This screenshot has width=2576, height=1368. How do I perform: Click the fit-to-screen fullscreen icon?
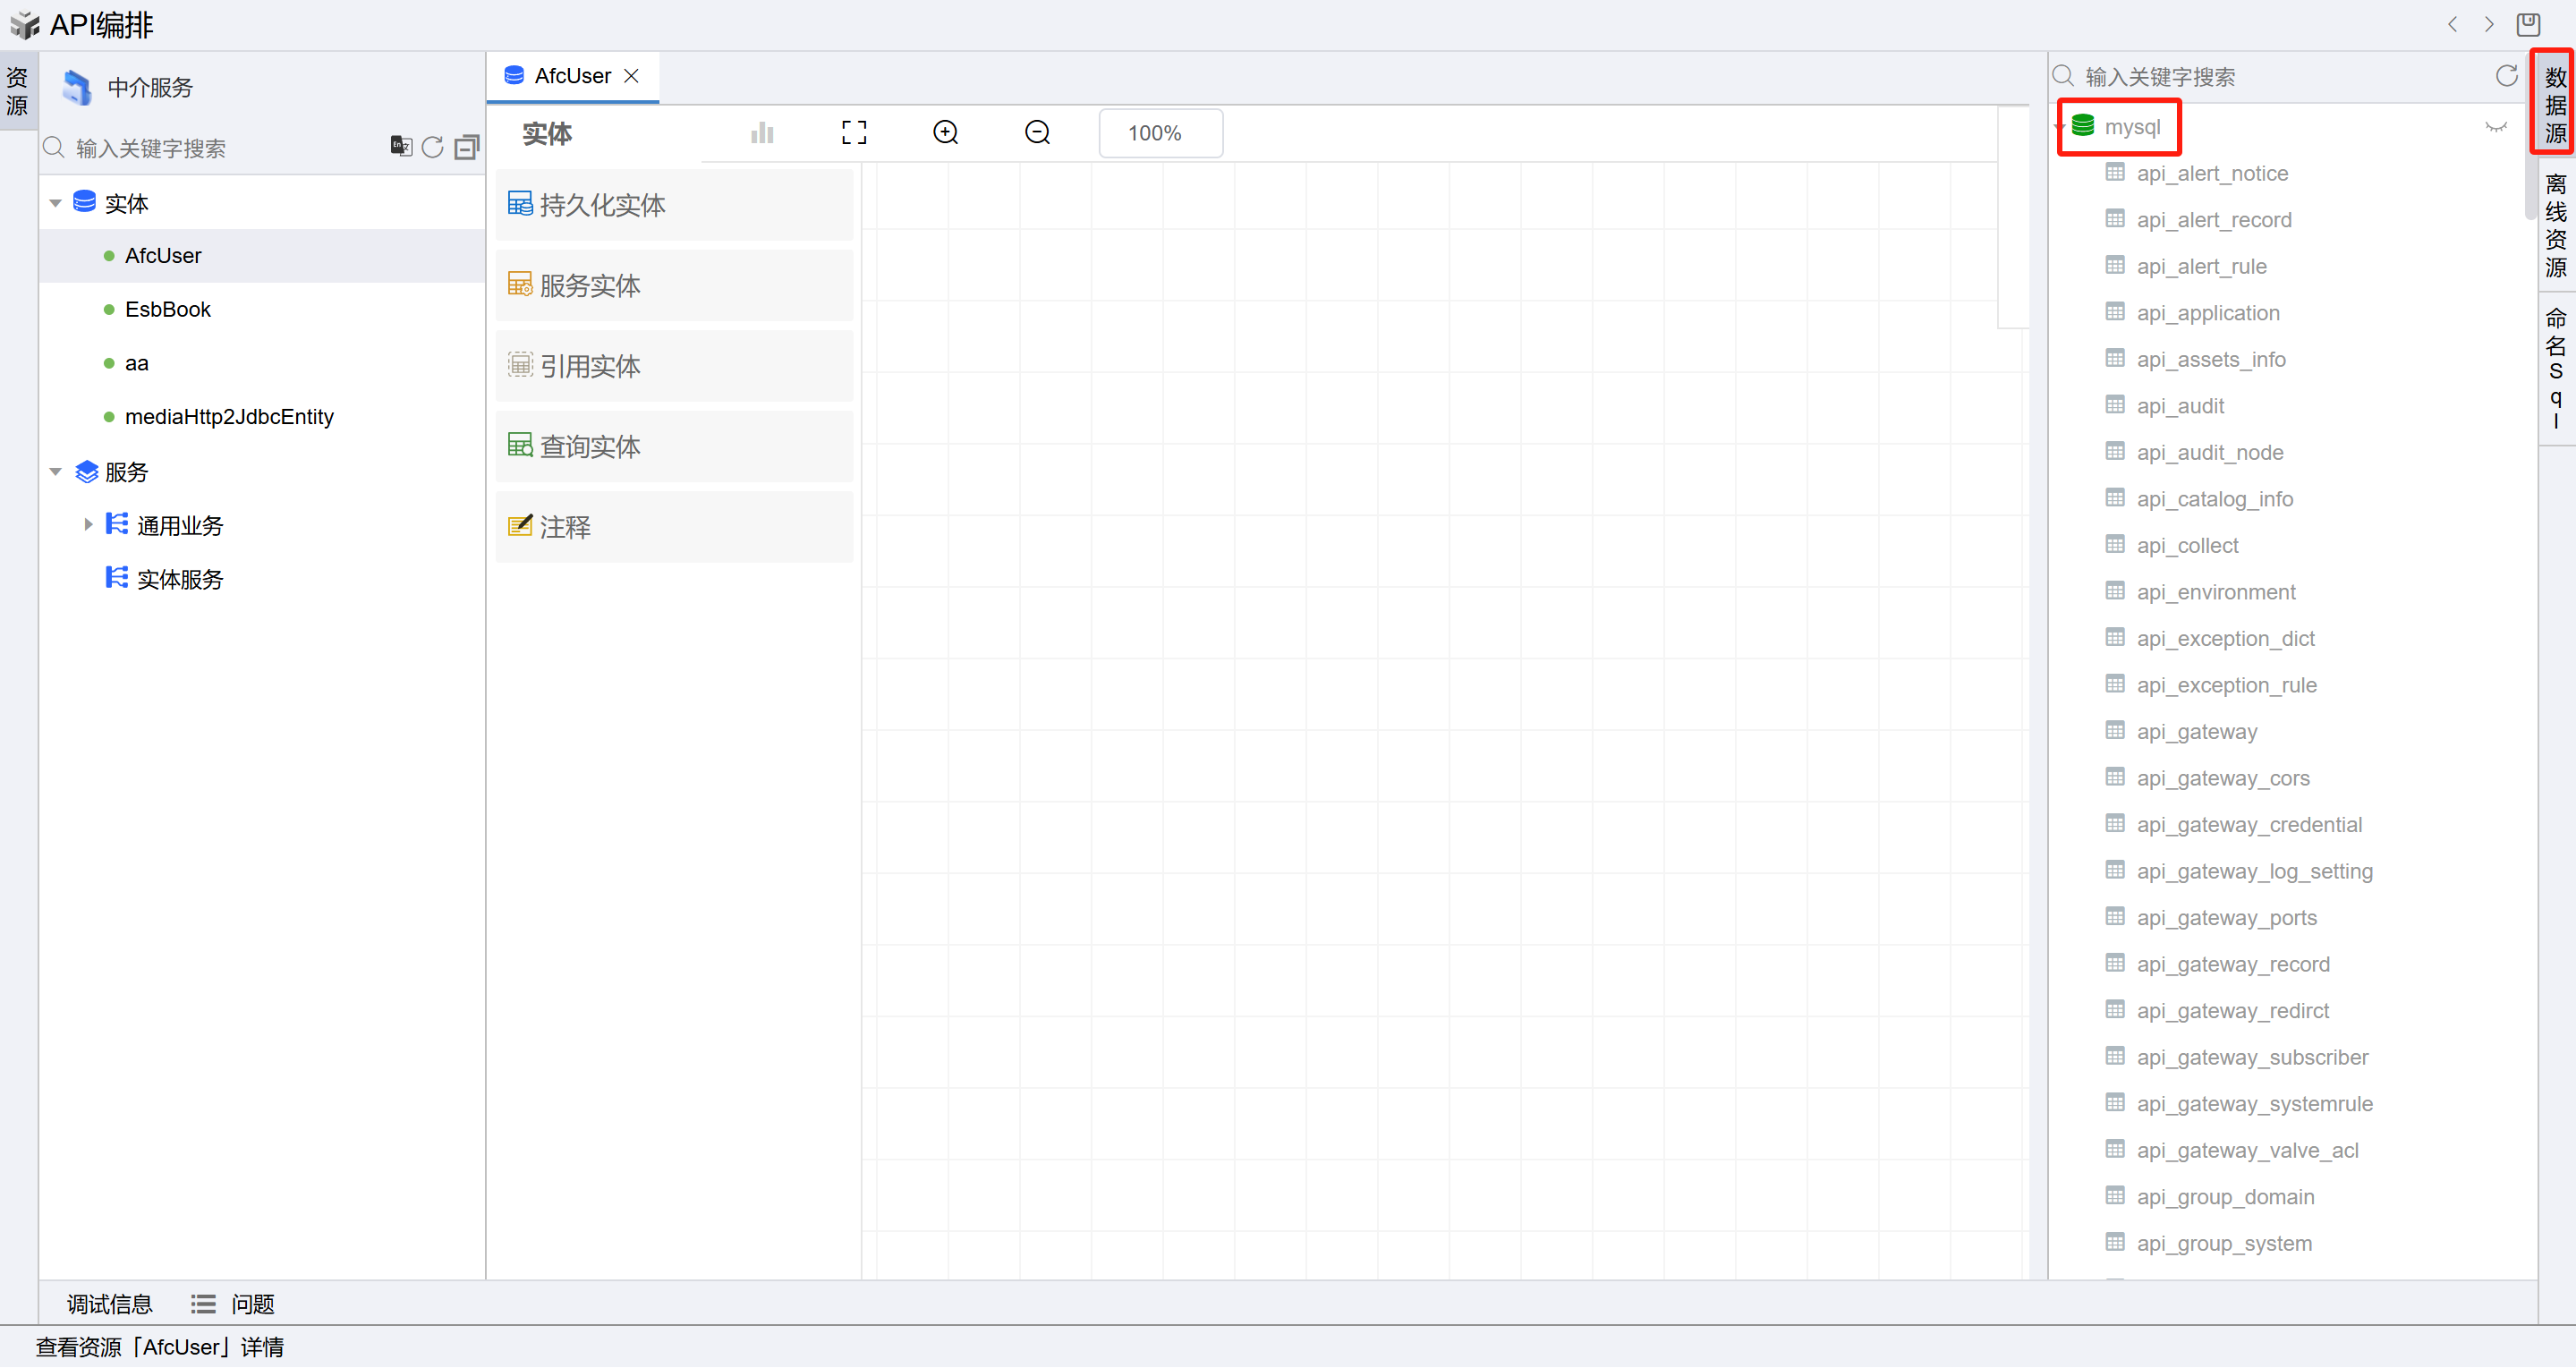(853, 133)
